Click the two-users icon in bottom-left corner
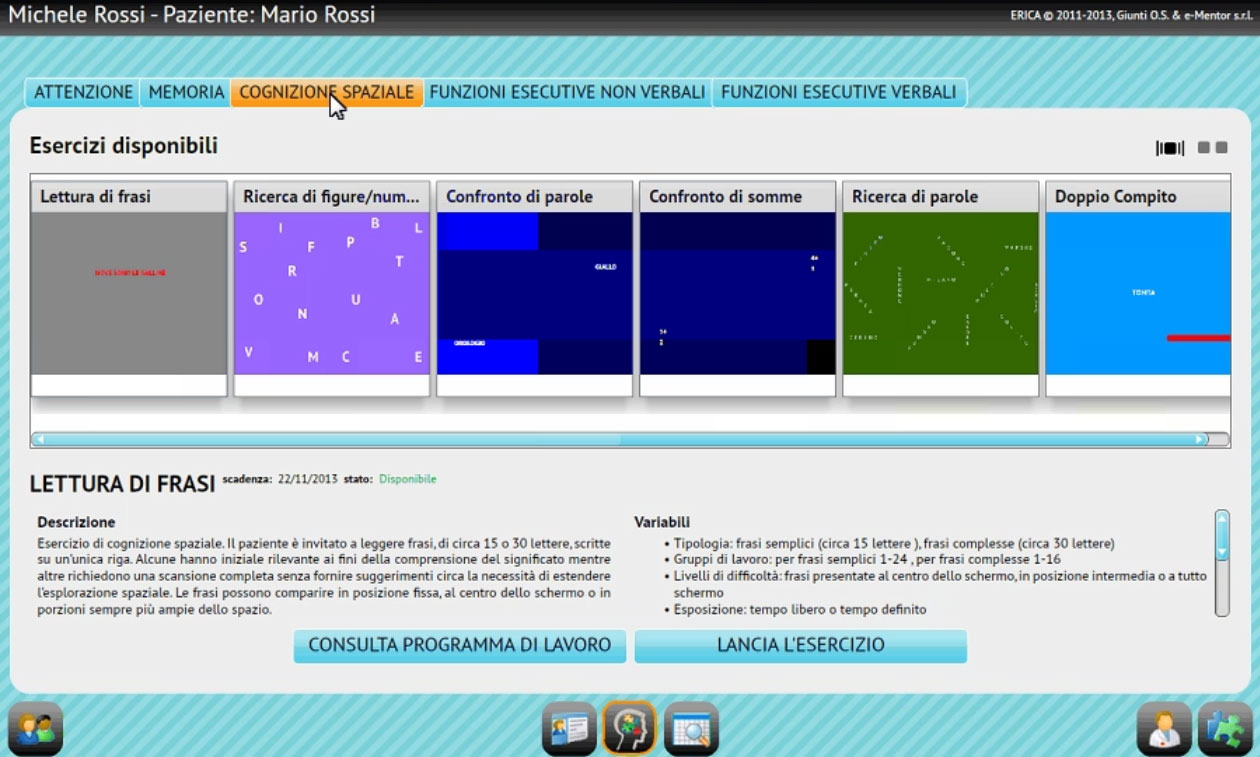1260x757 pixels. (x=36, y=728)
